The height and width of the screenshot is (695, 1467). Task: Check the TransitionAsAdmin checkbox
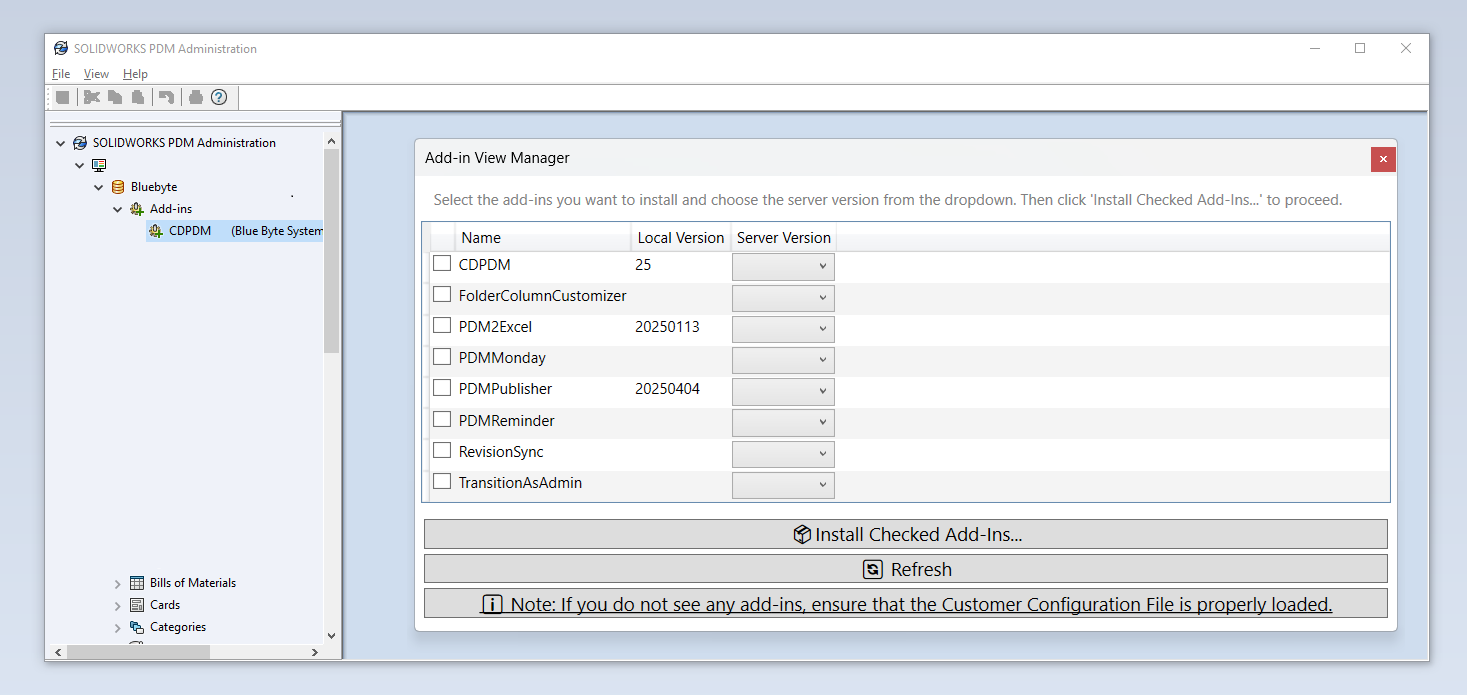click(x=442, y=481)
